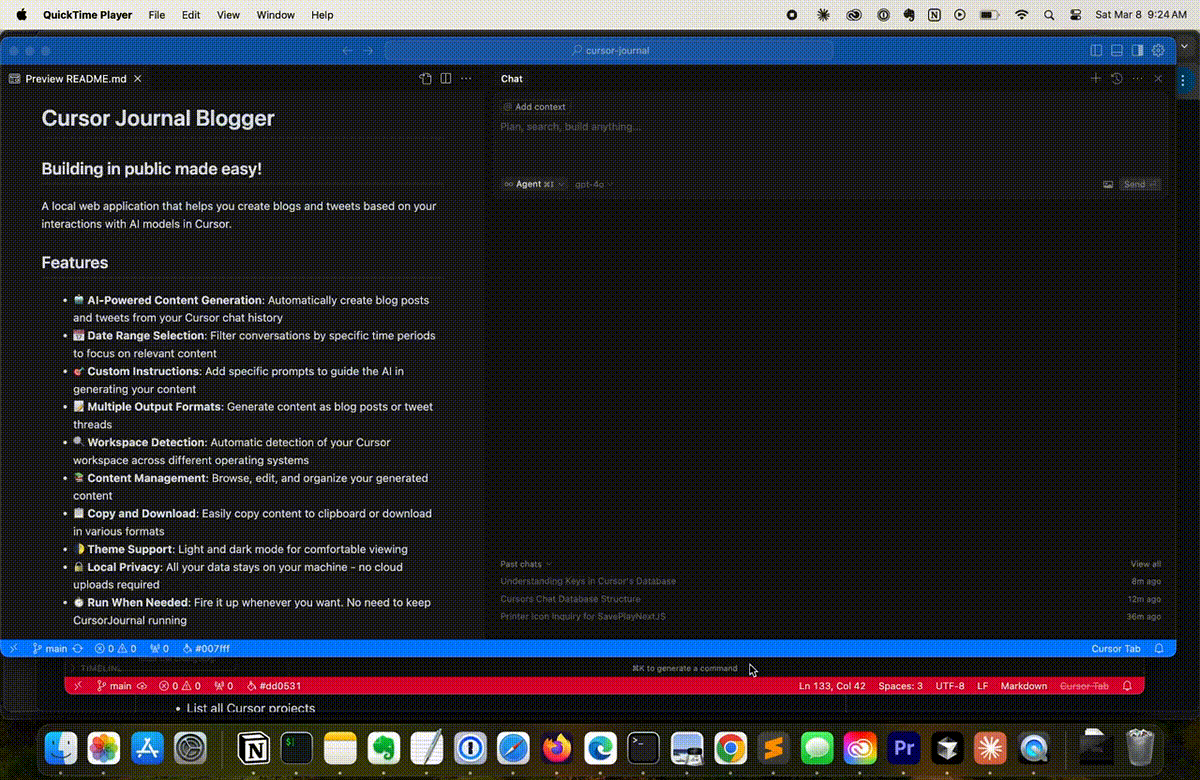This screenshot has height=780, width=1200.
Task: Open chat history via the clock icon
Action: [x=1117, y=78]
